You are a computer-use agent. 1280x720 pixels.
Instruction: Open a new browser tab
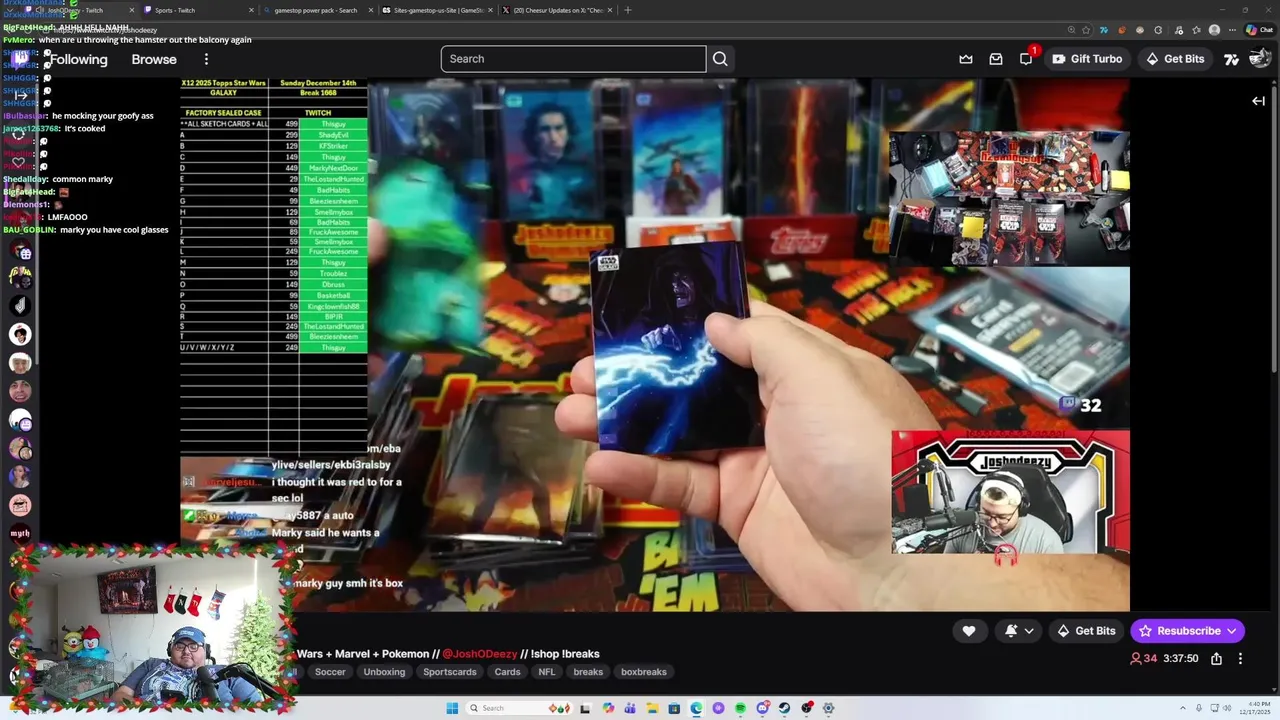tap(628, 10)
